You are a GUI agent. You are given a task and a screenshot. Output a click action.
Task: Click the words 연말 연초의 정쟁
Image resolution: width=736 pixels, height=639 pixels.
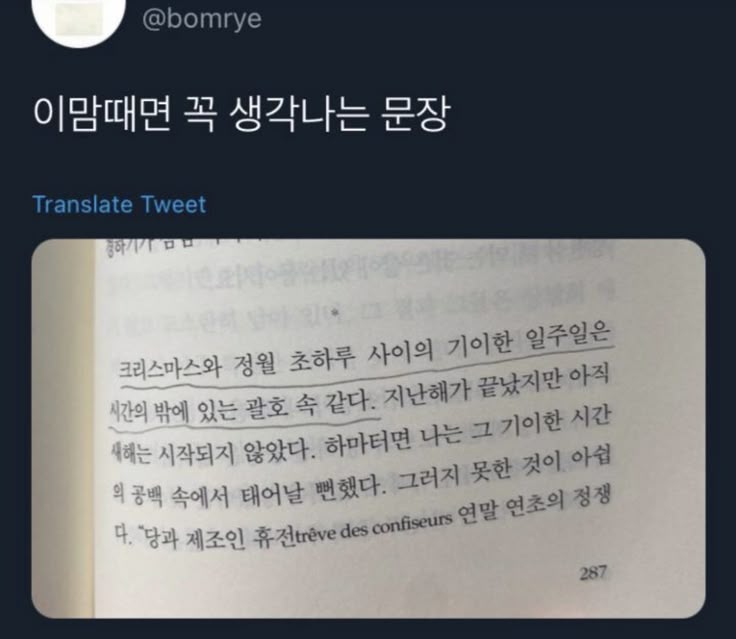[534, 503]
